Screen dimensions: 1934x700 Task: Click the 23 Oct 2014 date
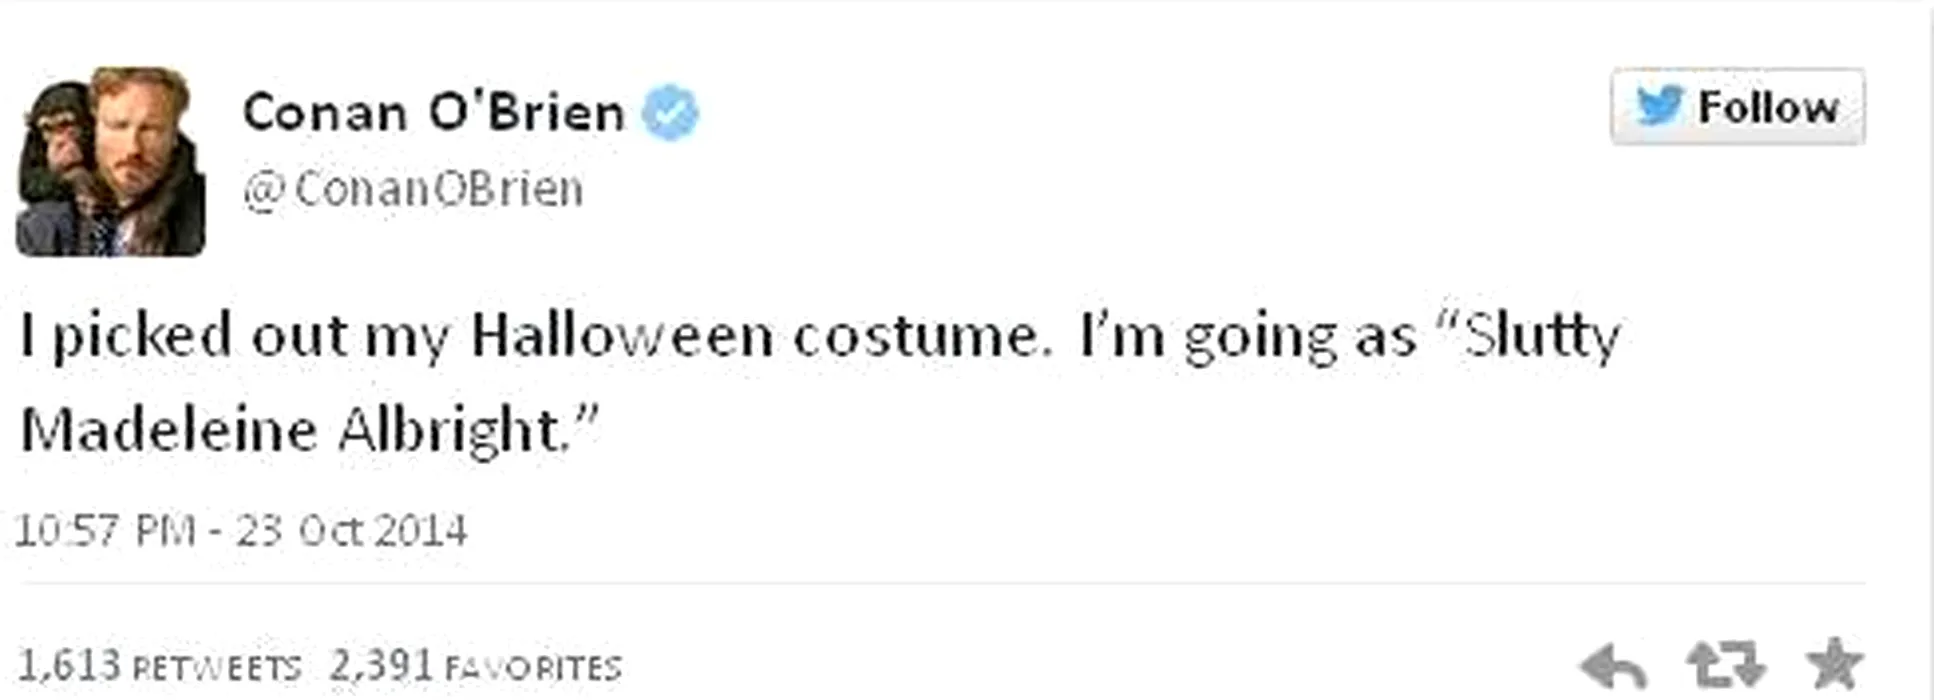tap(352, 530)
